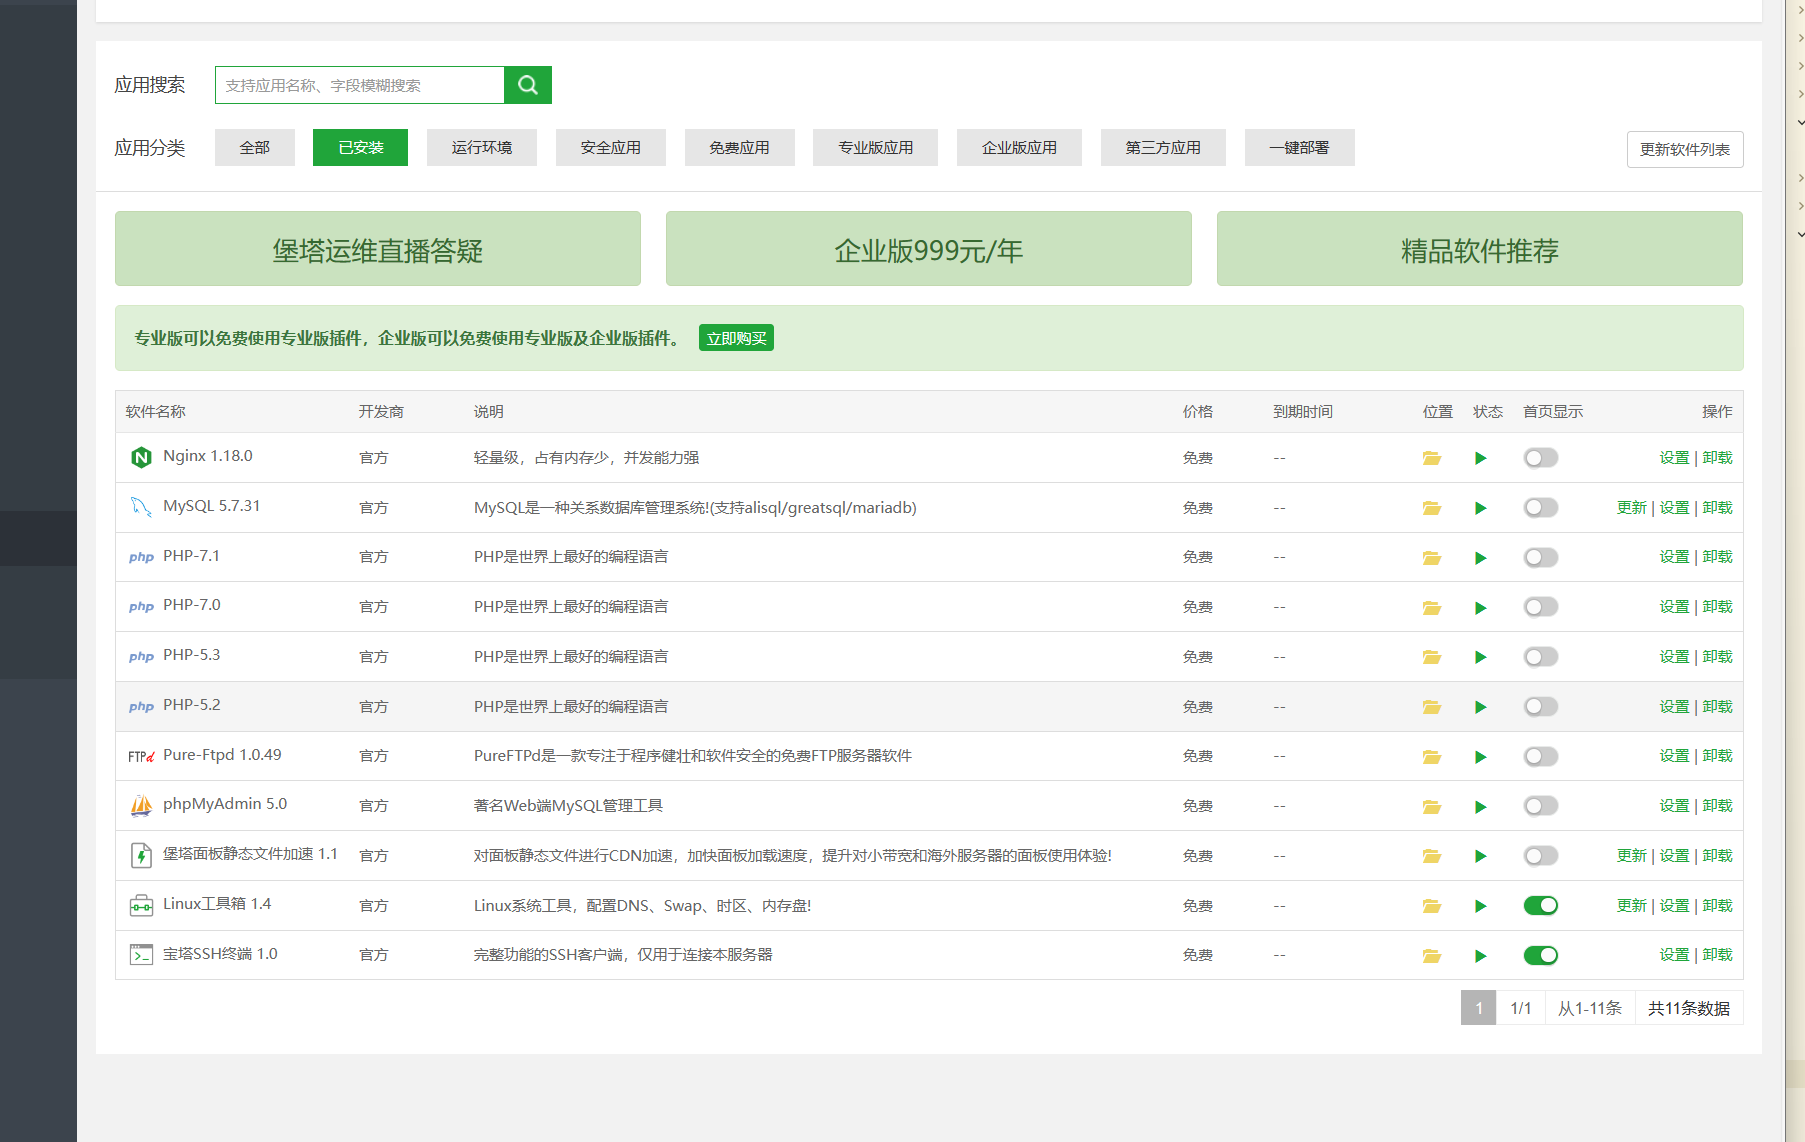The height and width of the screenshot is (1142, 1805).
Task: Click 更新 link for Linux工具箱 1.4
Action: [x=1632, y=906]
